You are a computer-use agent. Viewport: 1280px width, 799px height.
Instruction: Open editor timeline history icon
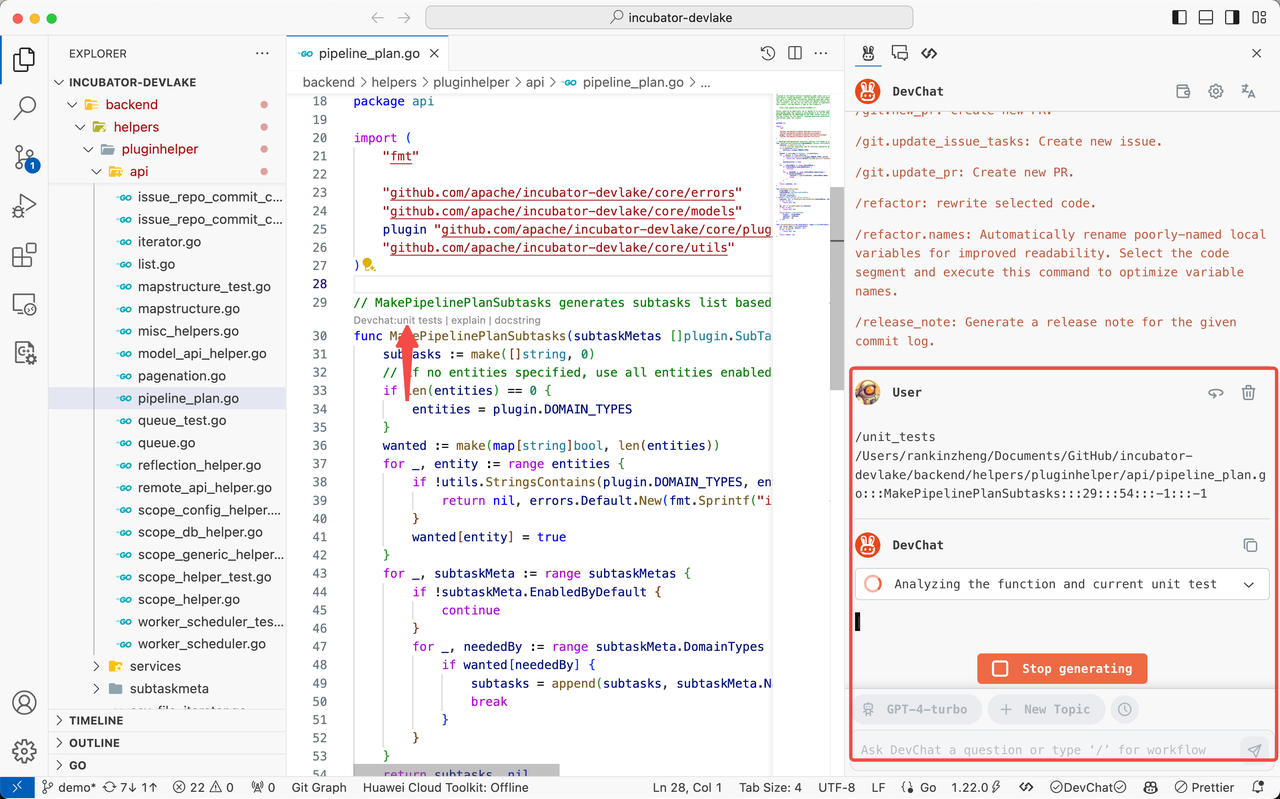[767, 54]
